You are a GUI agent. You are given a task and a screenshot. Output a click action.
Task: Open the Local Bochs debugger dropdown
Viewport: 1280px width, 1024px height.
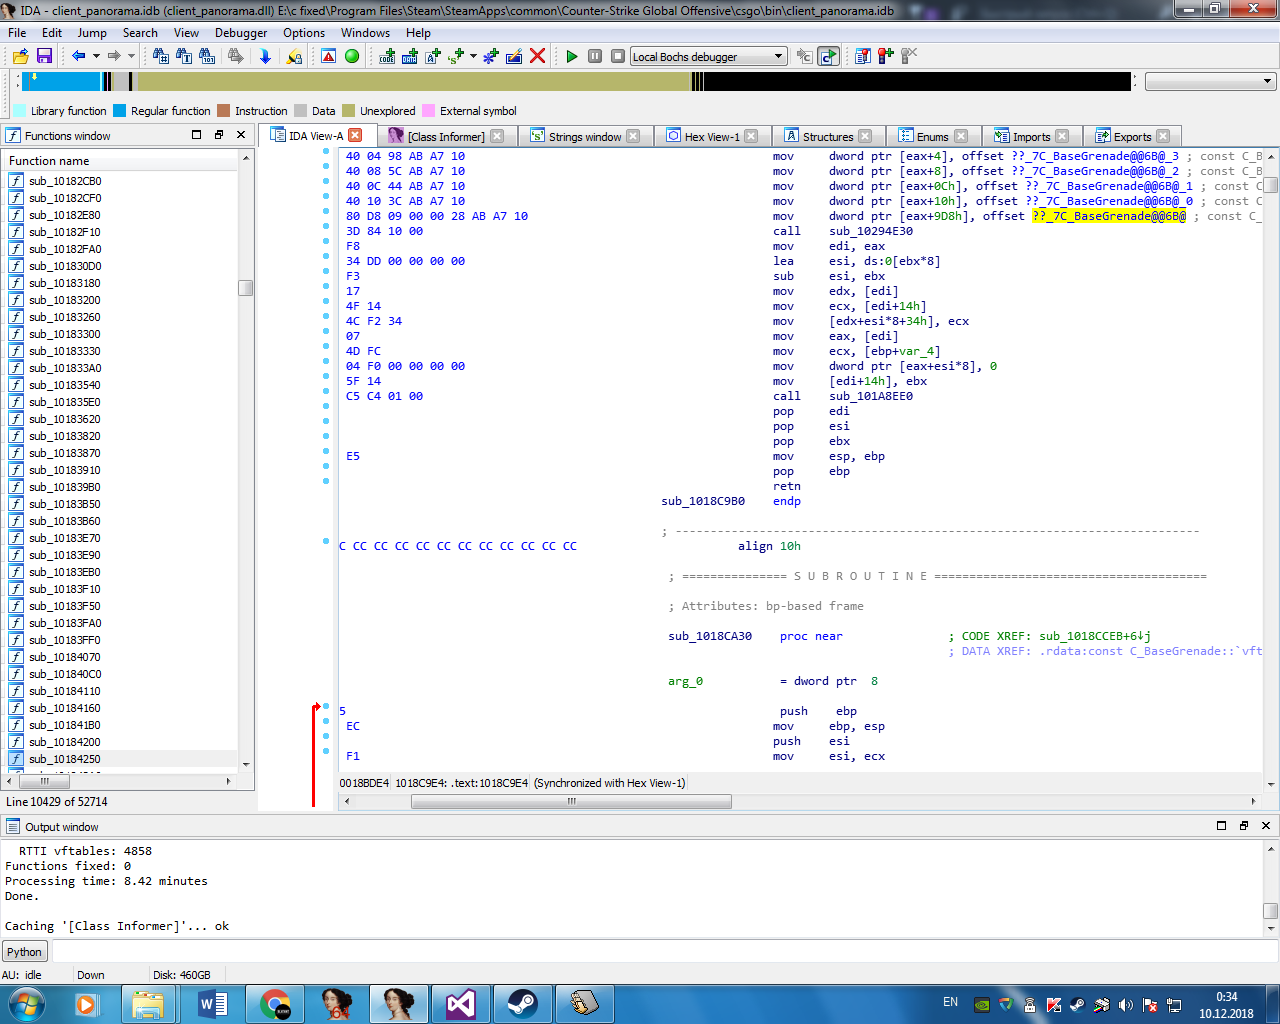(x=778, y=57)
